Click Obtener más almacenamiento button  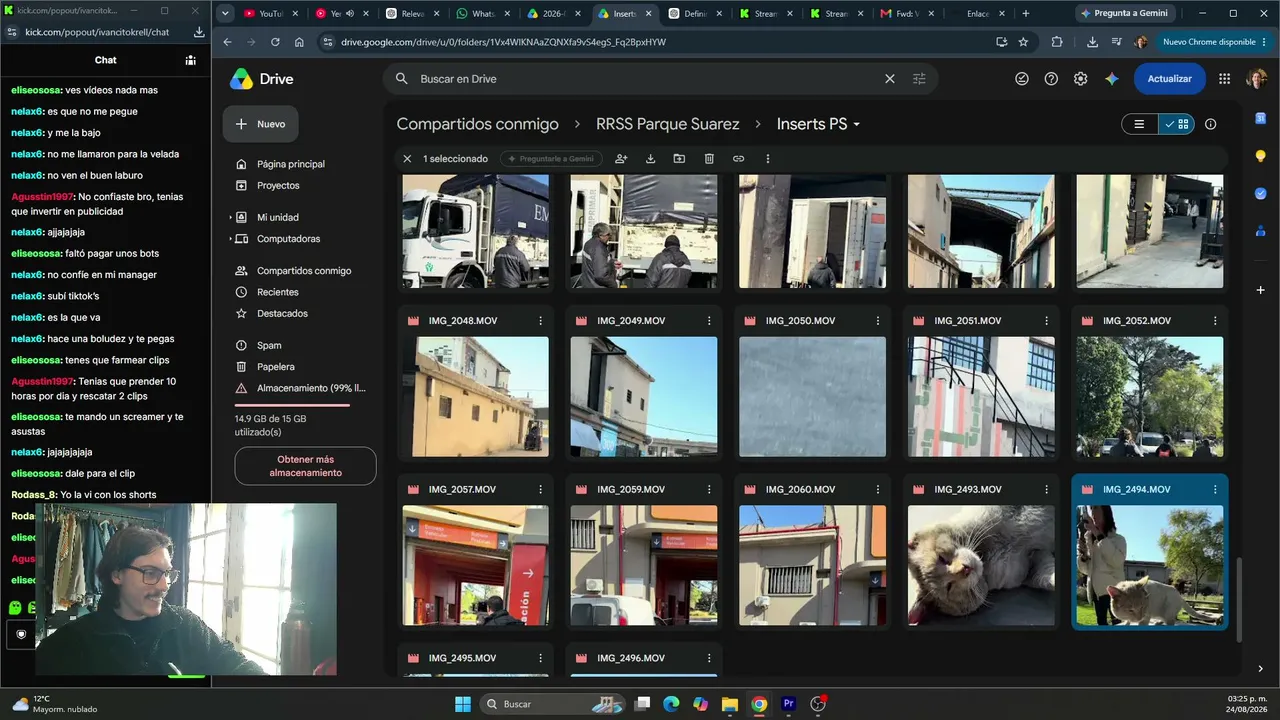pyautogui.click(x=305, y=466)
